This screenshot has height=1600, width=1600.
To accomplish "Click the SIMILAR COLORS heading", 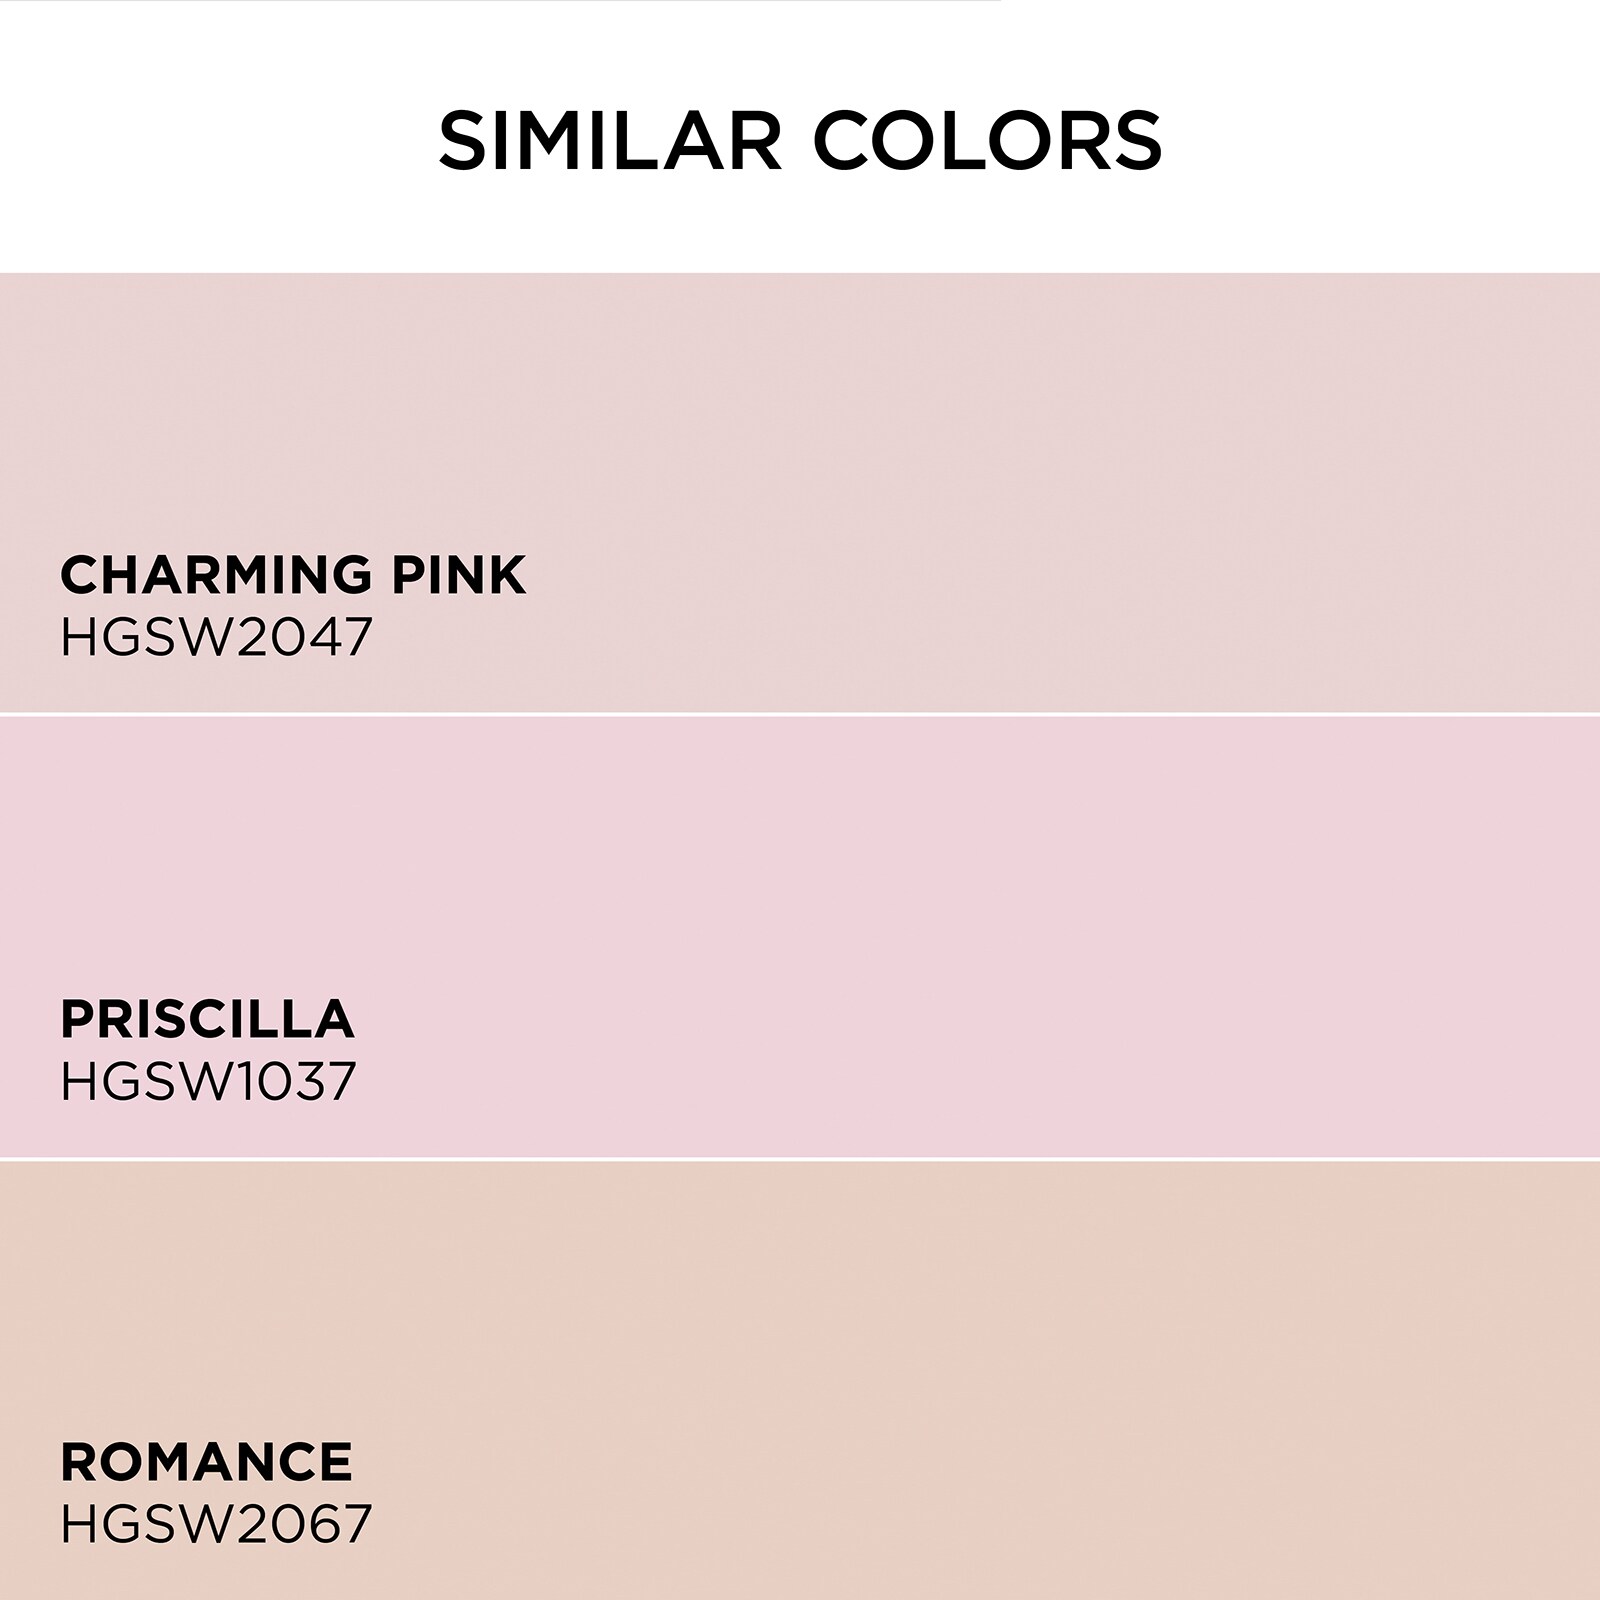I will coord(800,141).
